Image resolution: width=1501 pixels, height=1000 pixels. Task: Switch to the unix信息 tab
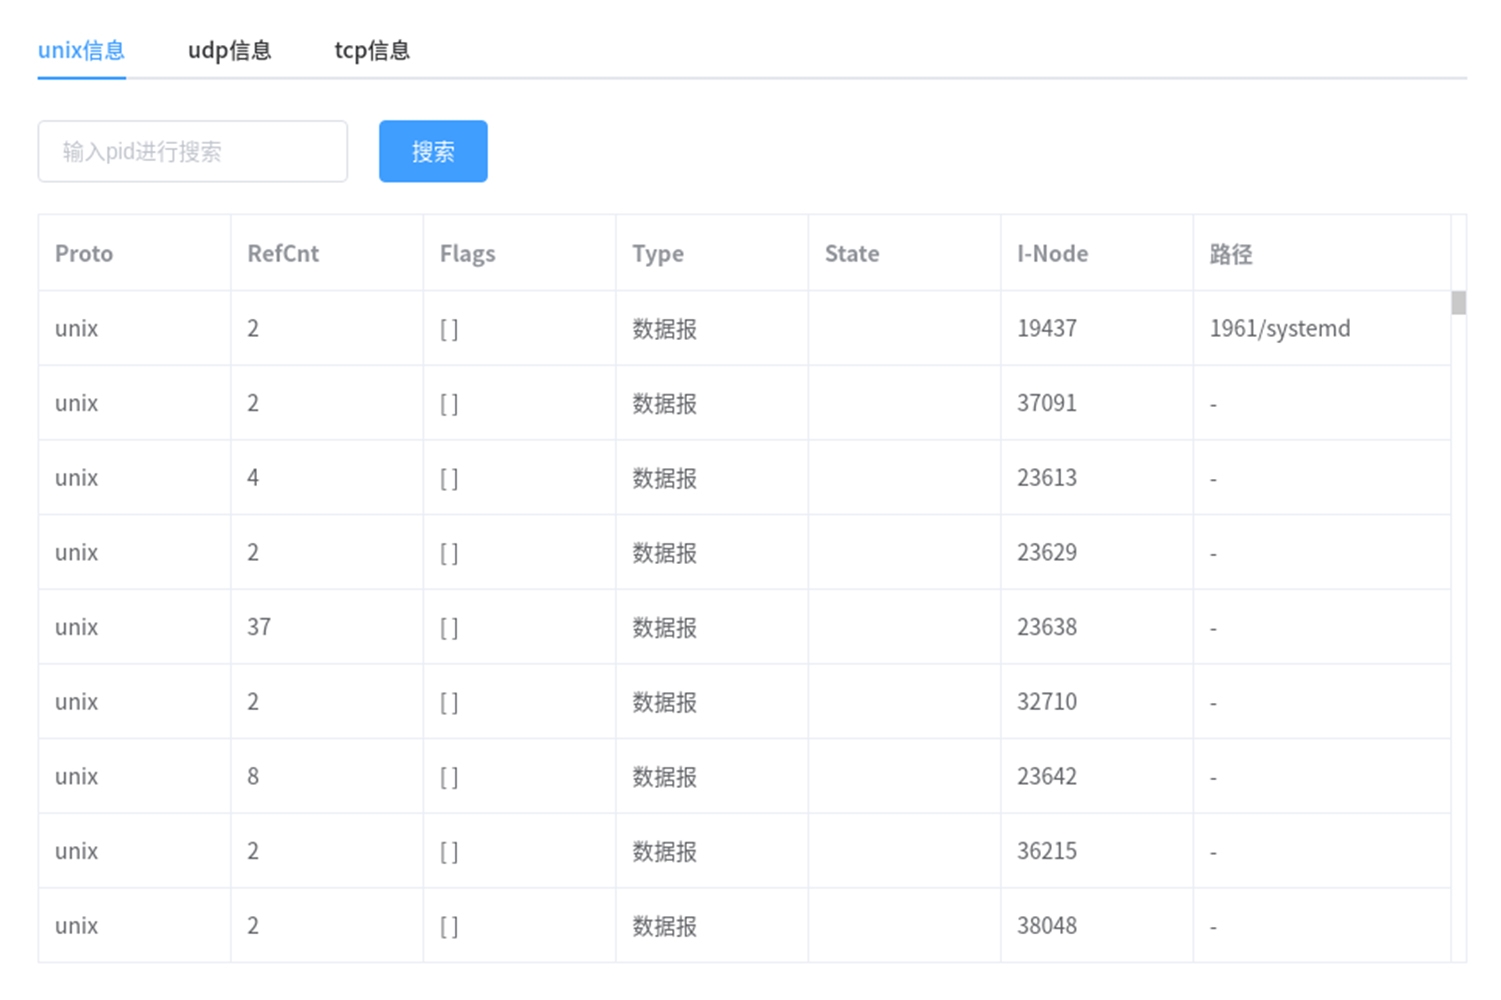point(81,50)
